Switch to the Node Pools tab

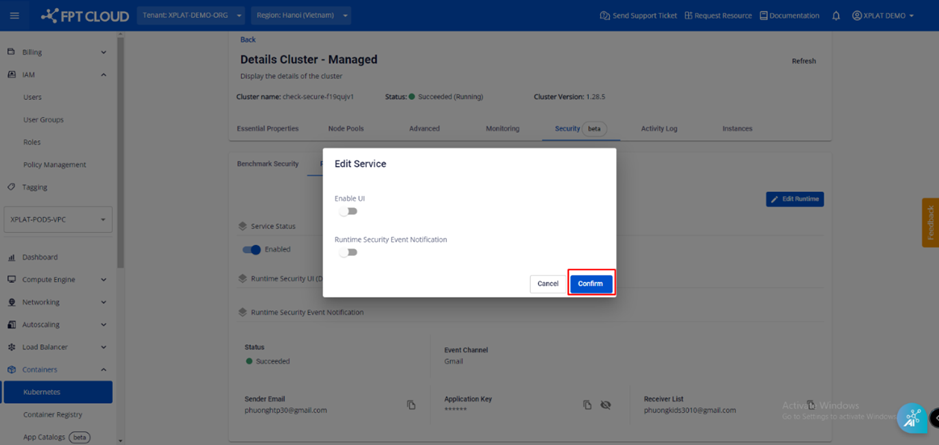point(346,129)
